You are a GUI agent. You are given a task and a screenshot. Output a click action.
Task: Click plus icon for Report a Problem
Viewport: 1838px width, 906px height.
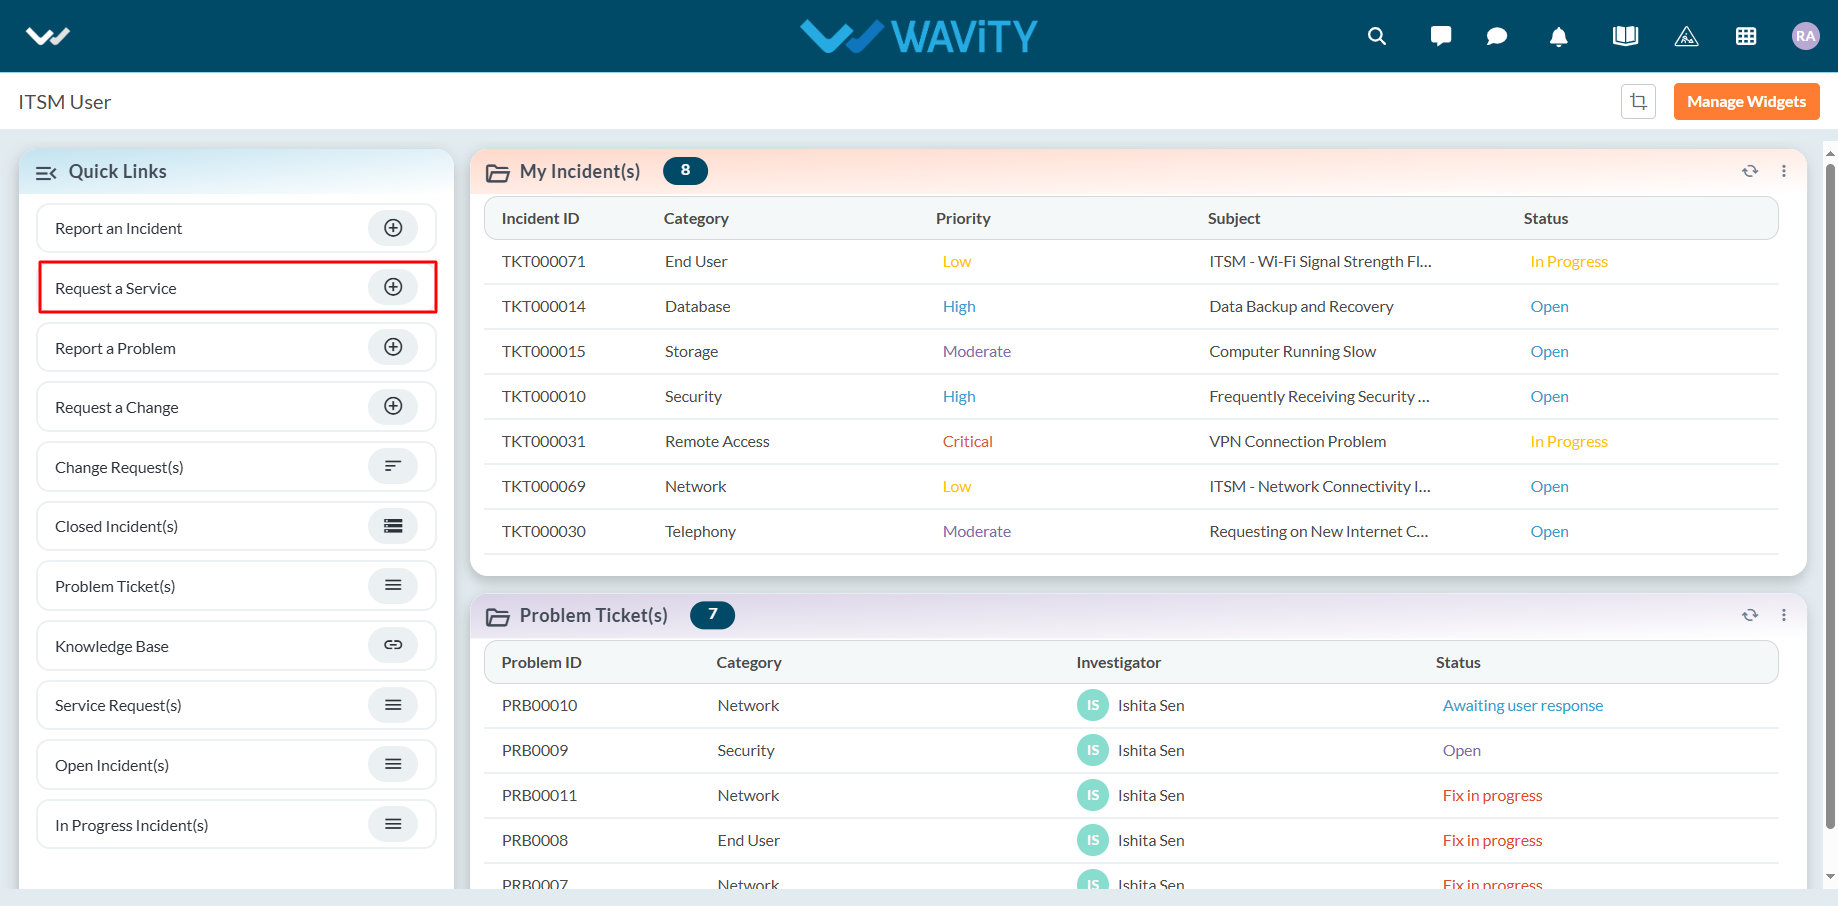click(393, 347)
